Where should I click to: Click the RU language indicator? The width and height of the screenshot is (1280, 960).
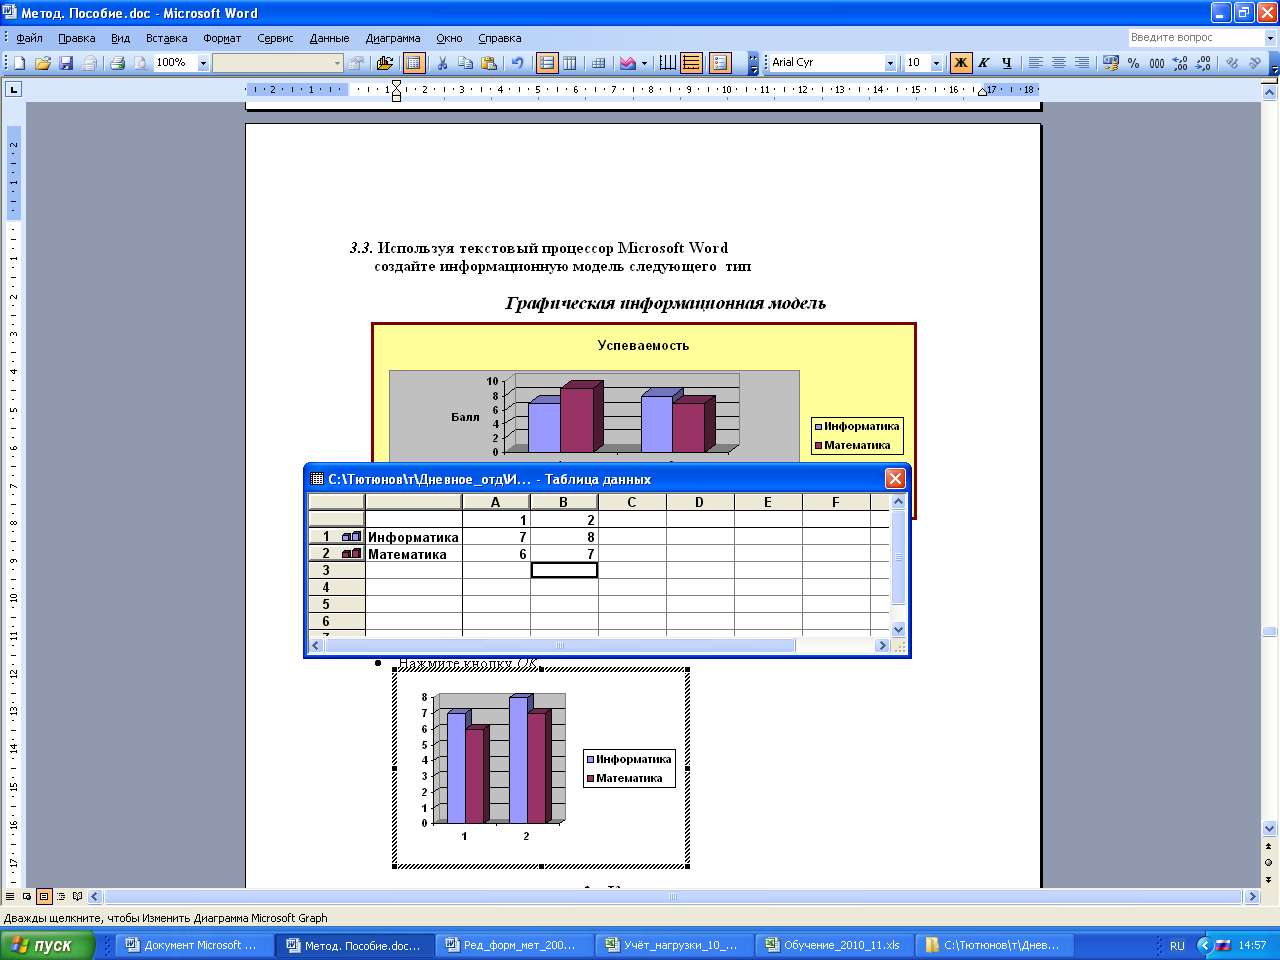[x=1177, y=945]
